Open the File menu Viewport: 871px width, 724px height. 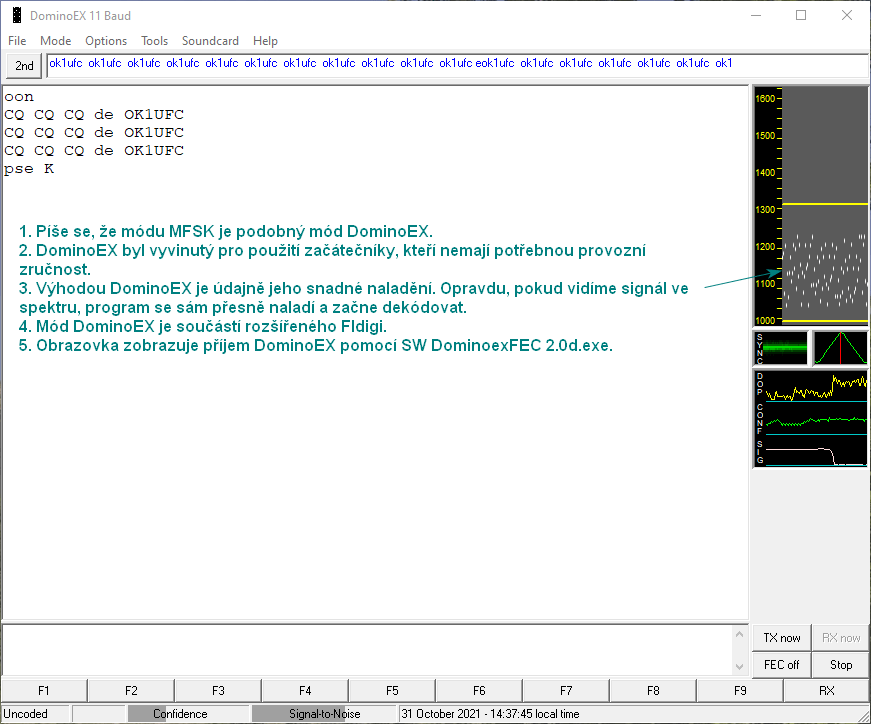(x=17, y=41)
